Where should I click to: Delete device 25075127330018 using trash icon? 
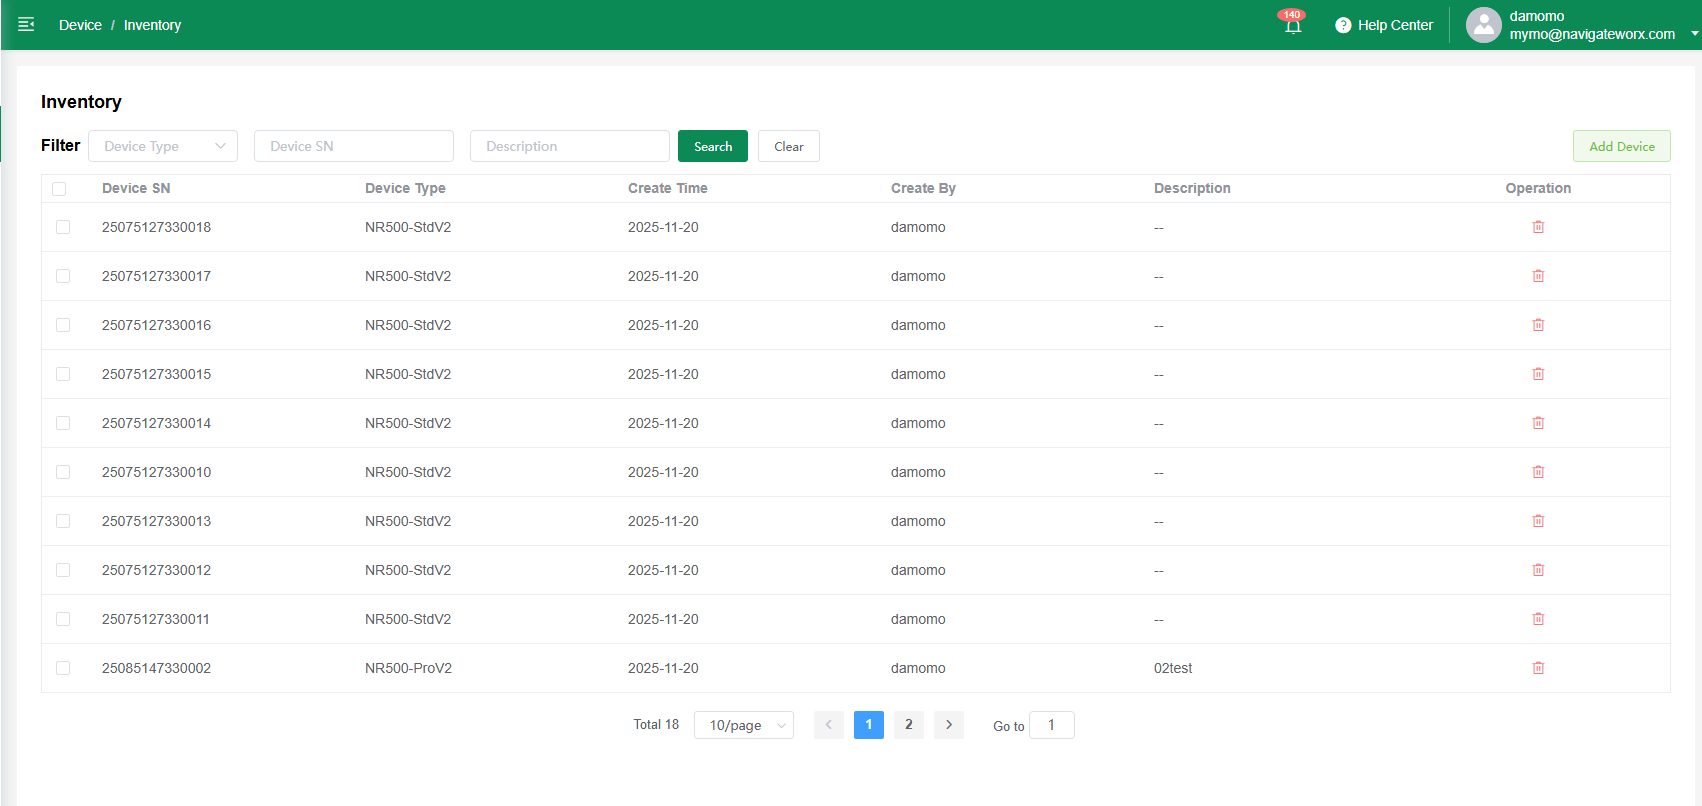(1538, 227)
